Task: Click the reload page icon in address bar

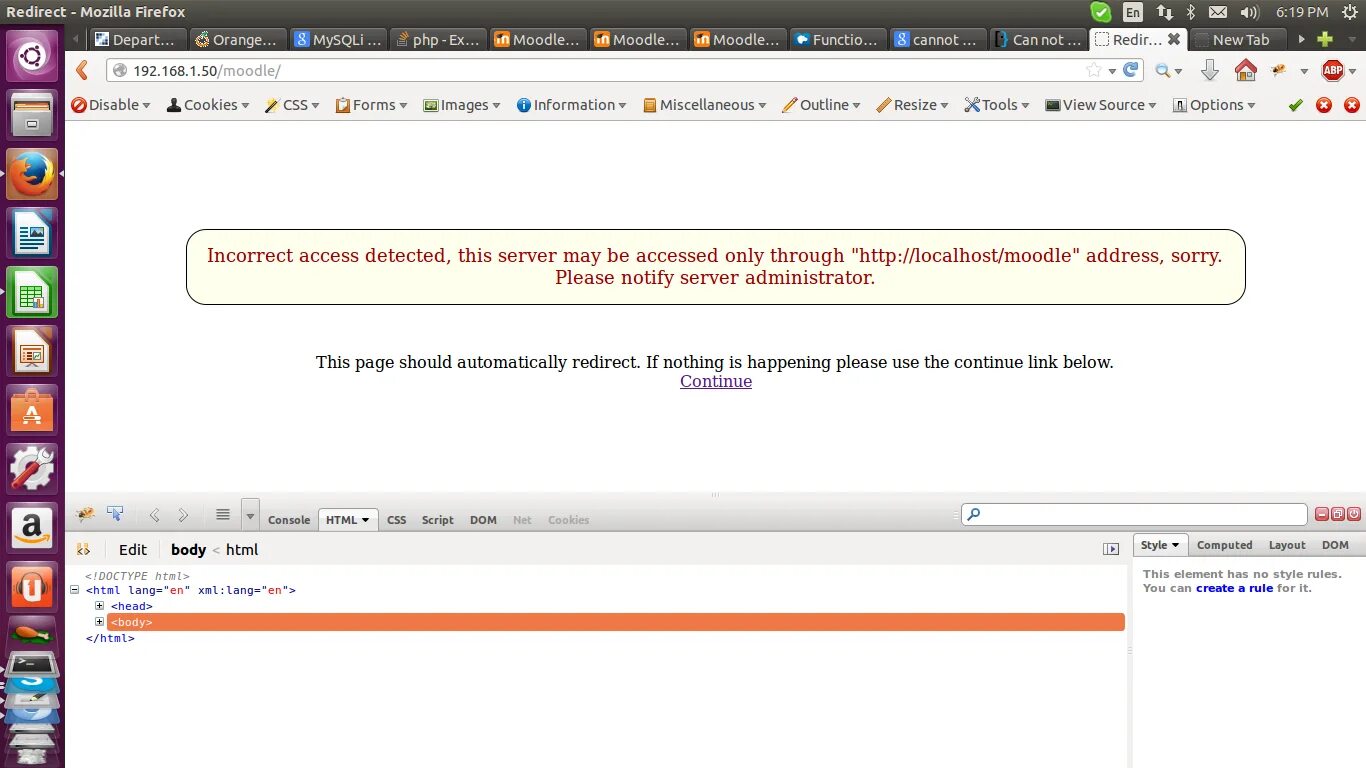Action: point(1130,71)
